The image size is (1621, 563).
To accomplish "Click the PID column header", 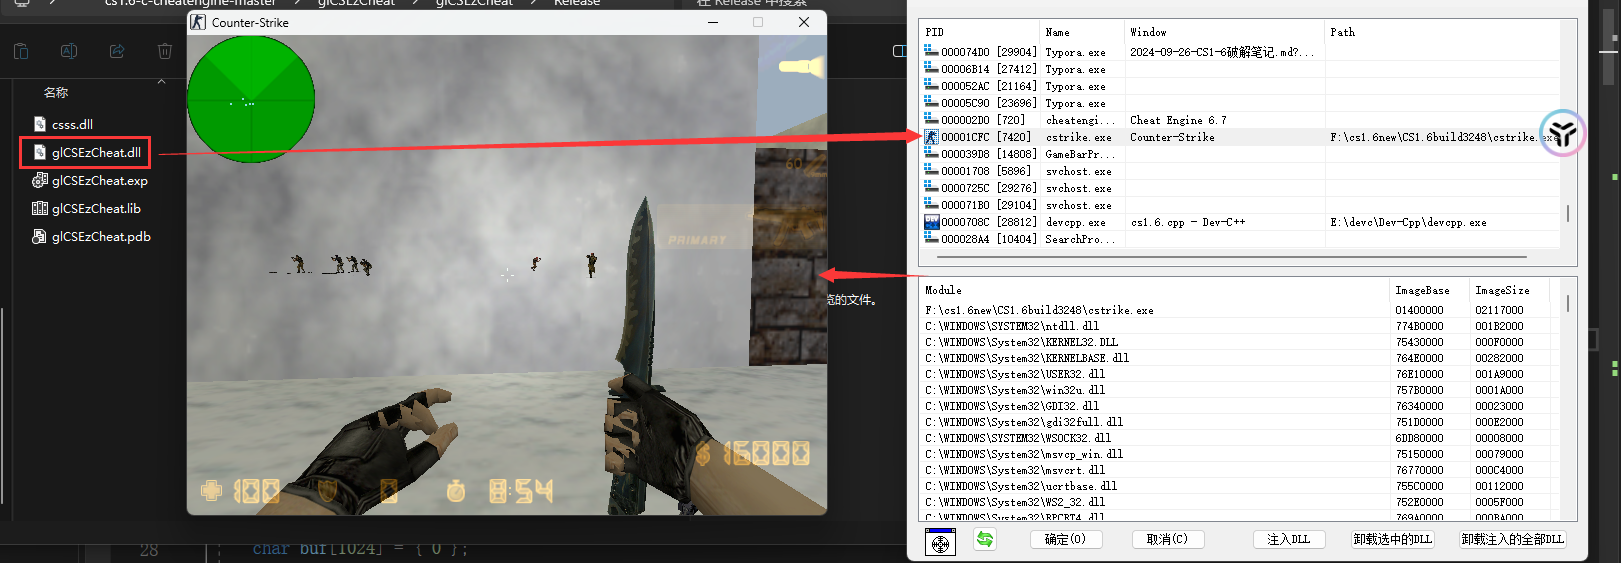I will (x=934, y=32).
